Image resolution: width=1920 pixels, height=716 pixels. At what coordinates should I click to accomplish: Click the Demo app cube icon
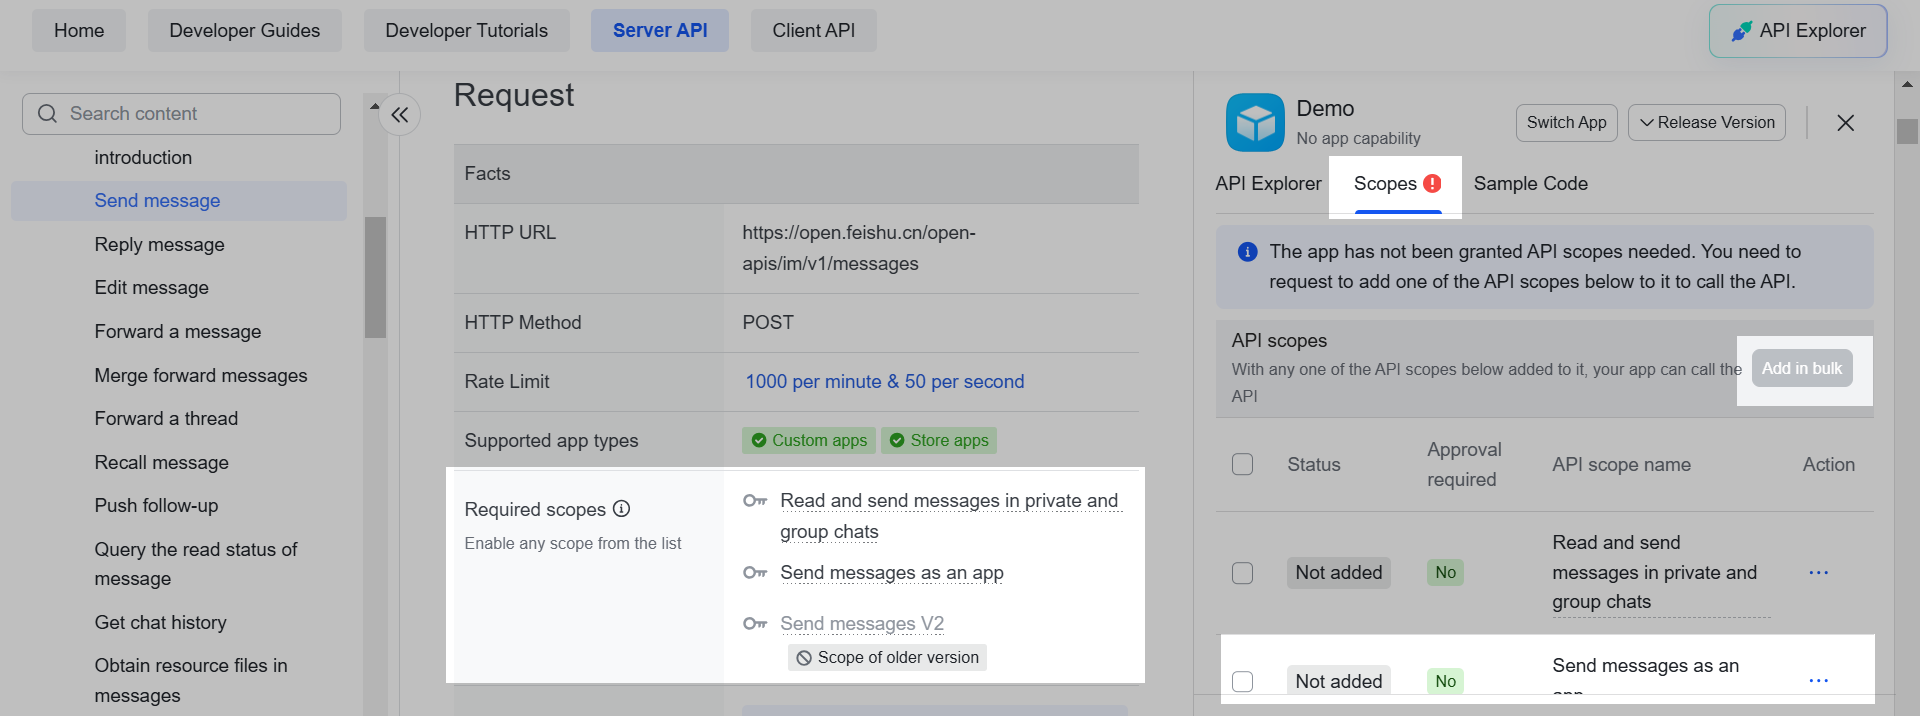tap(1255, 123)
